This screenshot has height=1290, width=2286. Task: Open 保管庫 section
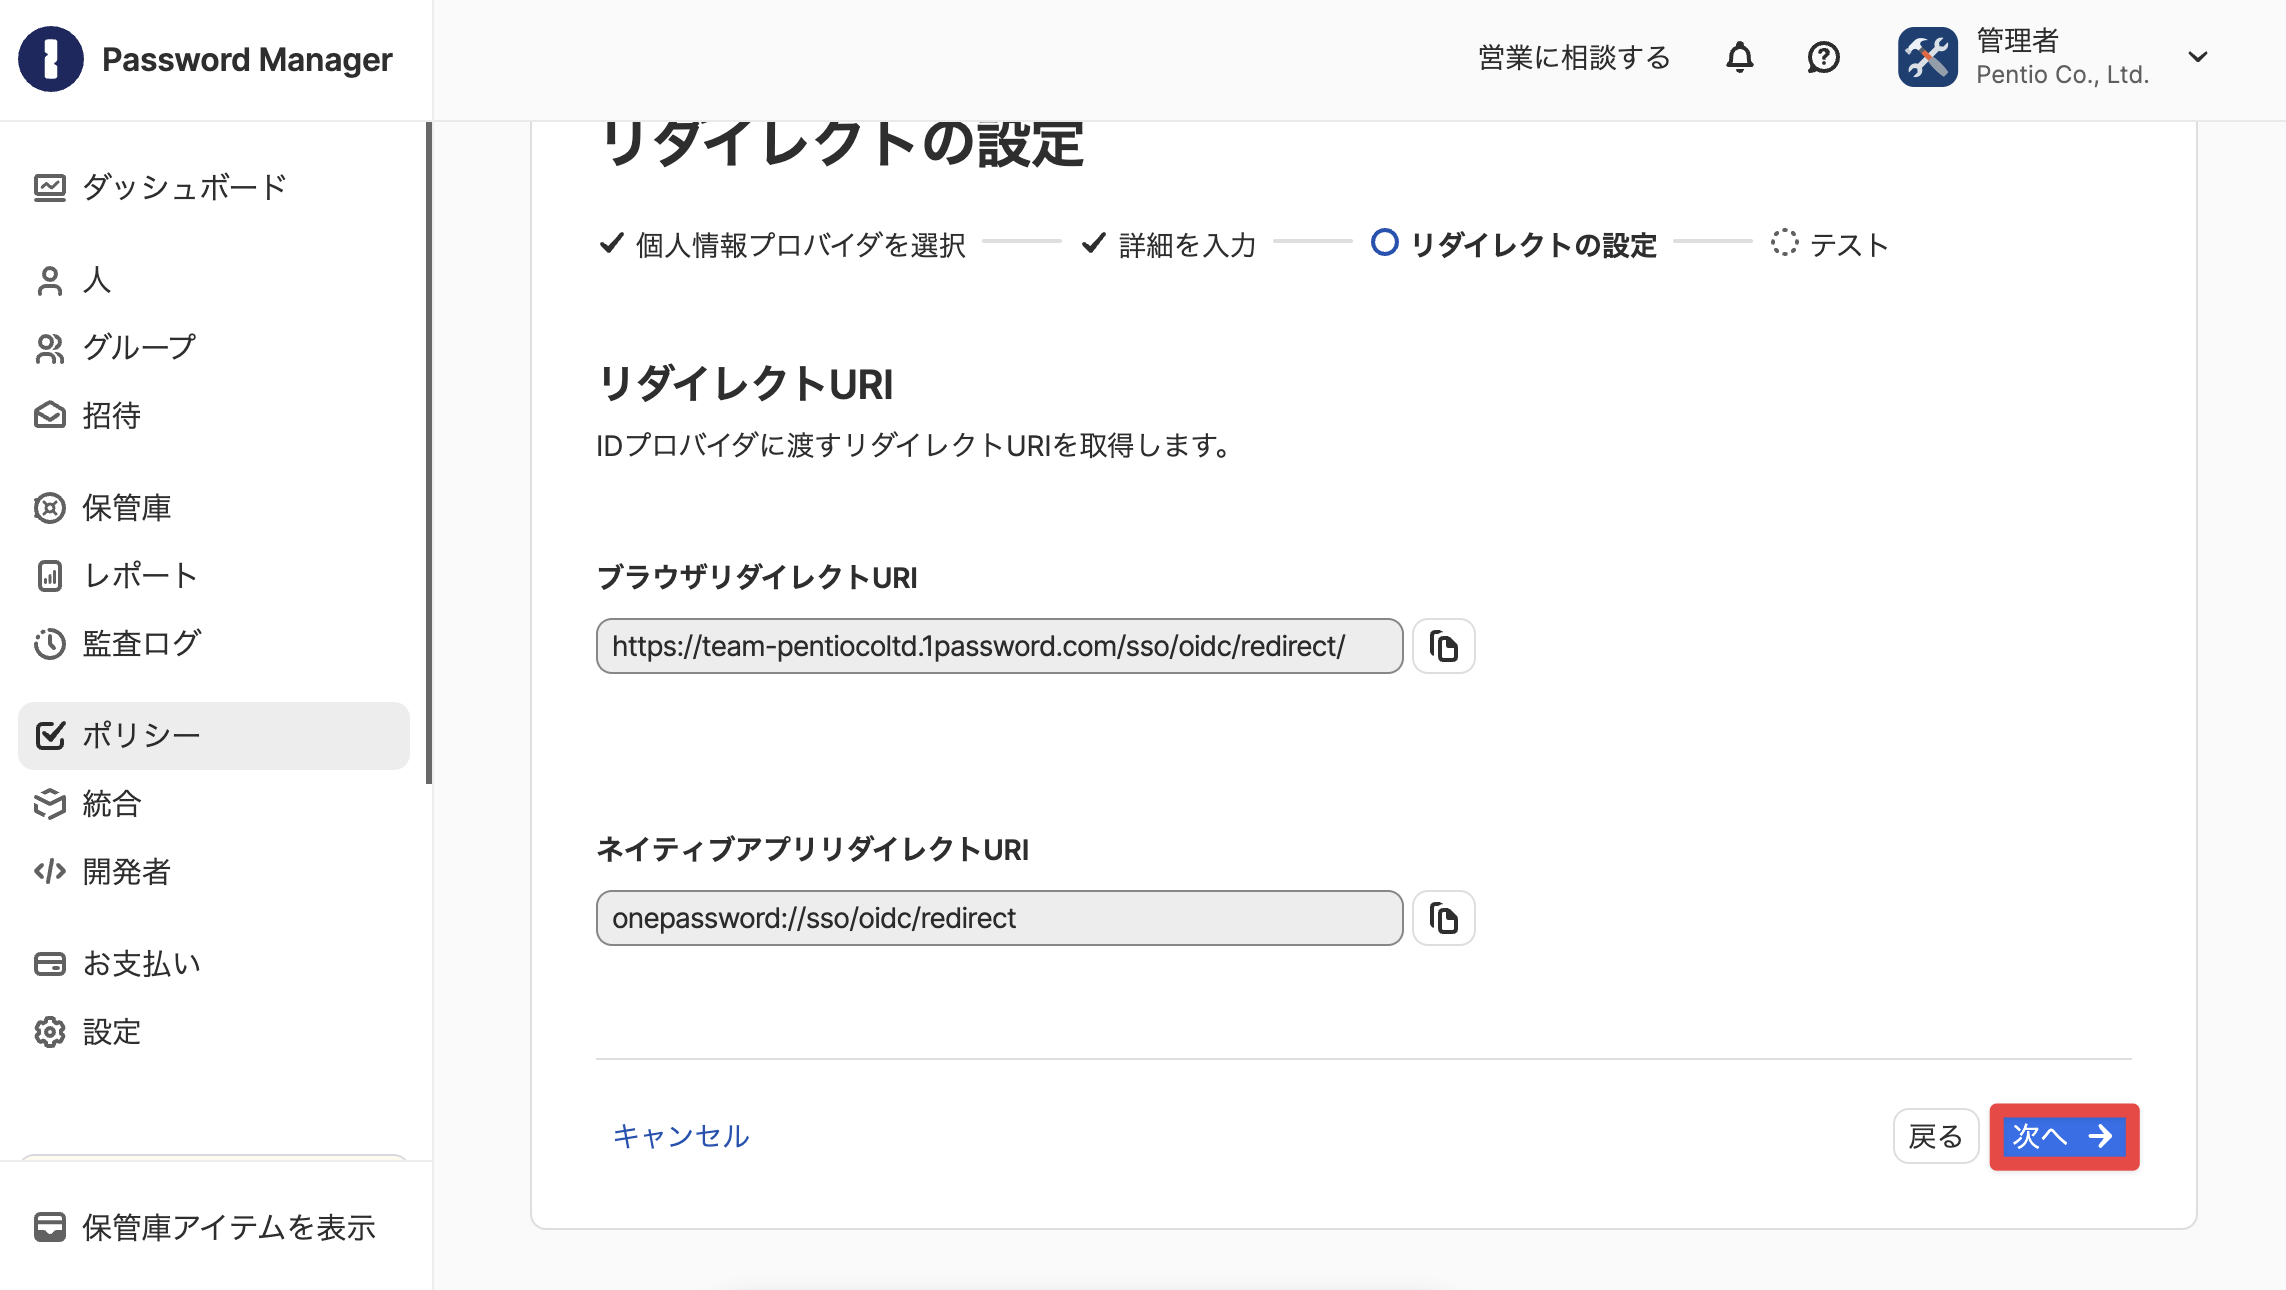pyautogui.click(x=214, y=508)
